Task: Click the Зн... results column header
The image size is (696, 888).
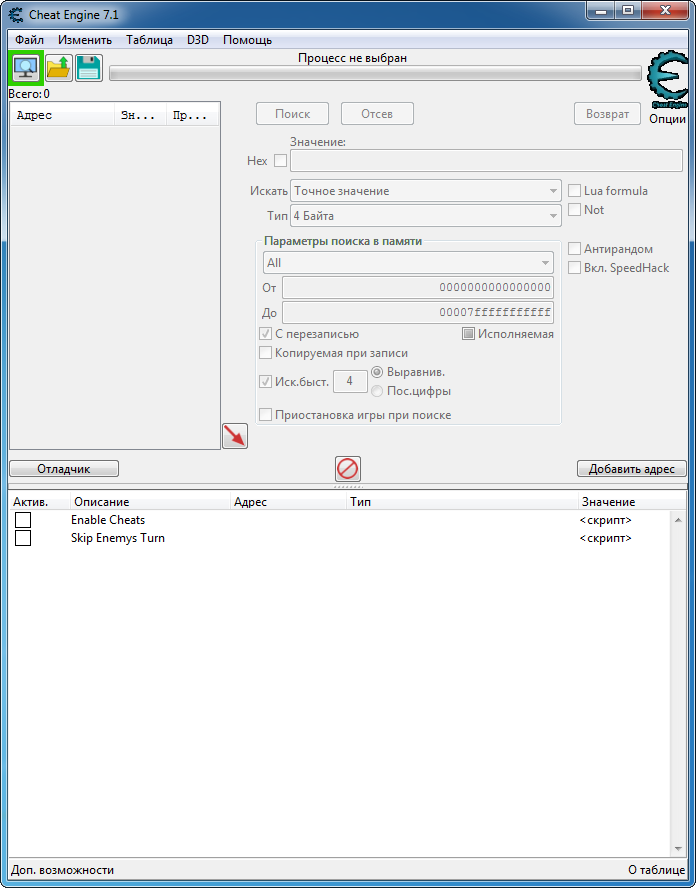Action: tap(140, 116)
